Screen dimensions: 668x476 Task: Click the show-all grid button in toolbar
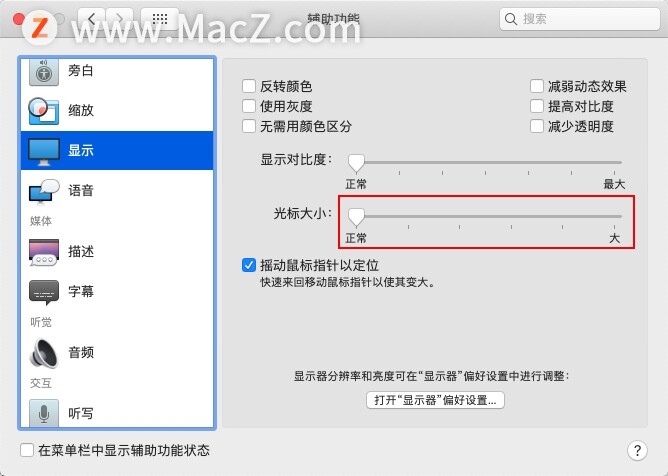160,18
